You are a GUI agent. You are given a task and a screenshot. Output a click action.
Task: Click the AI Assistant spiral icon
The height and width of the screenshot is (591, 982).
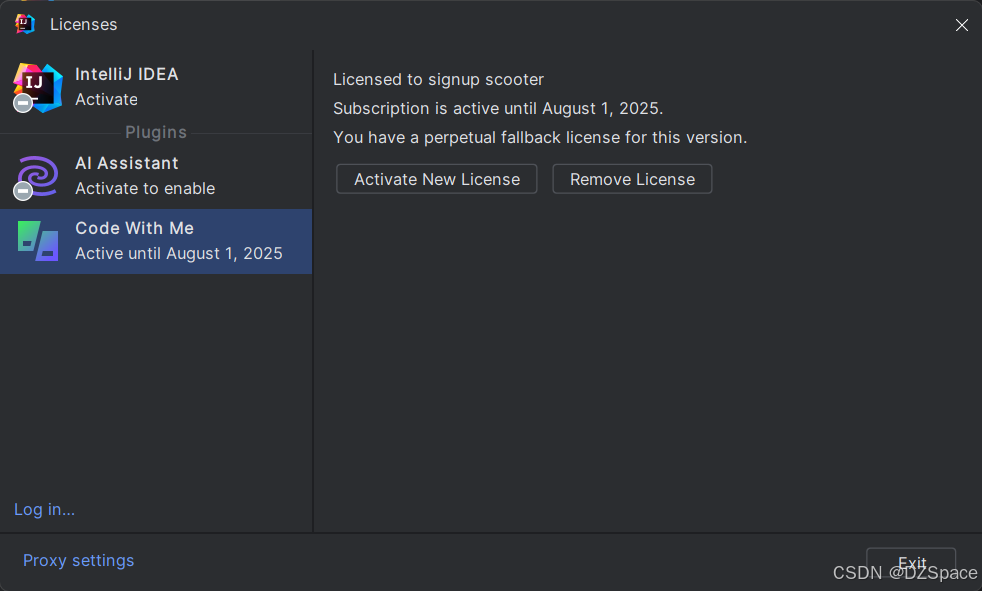(38, 177)
